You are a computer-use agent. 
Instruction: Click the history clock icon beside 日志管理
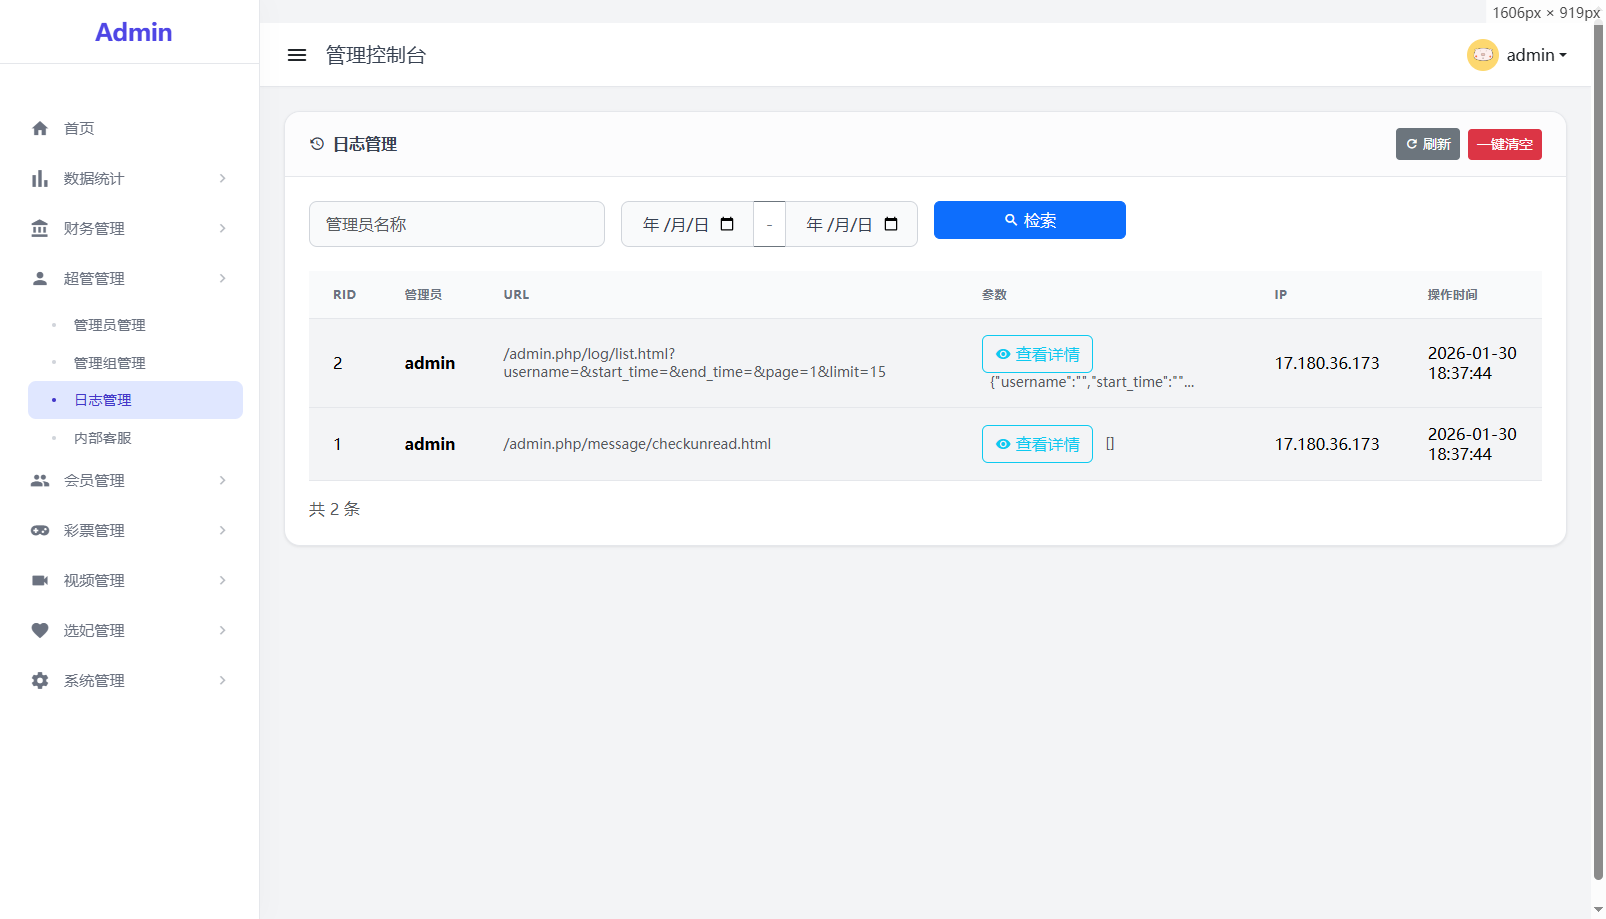click(x=317, y=144)
